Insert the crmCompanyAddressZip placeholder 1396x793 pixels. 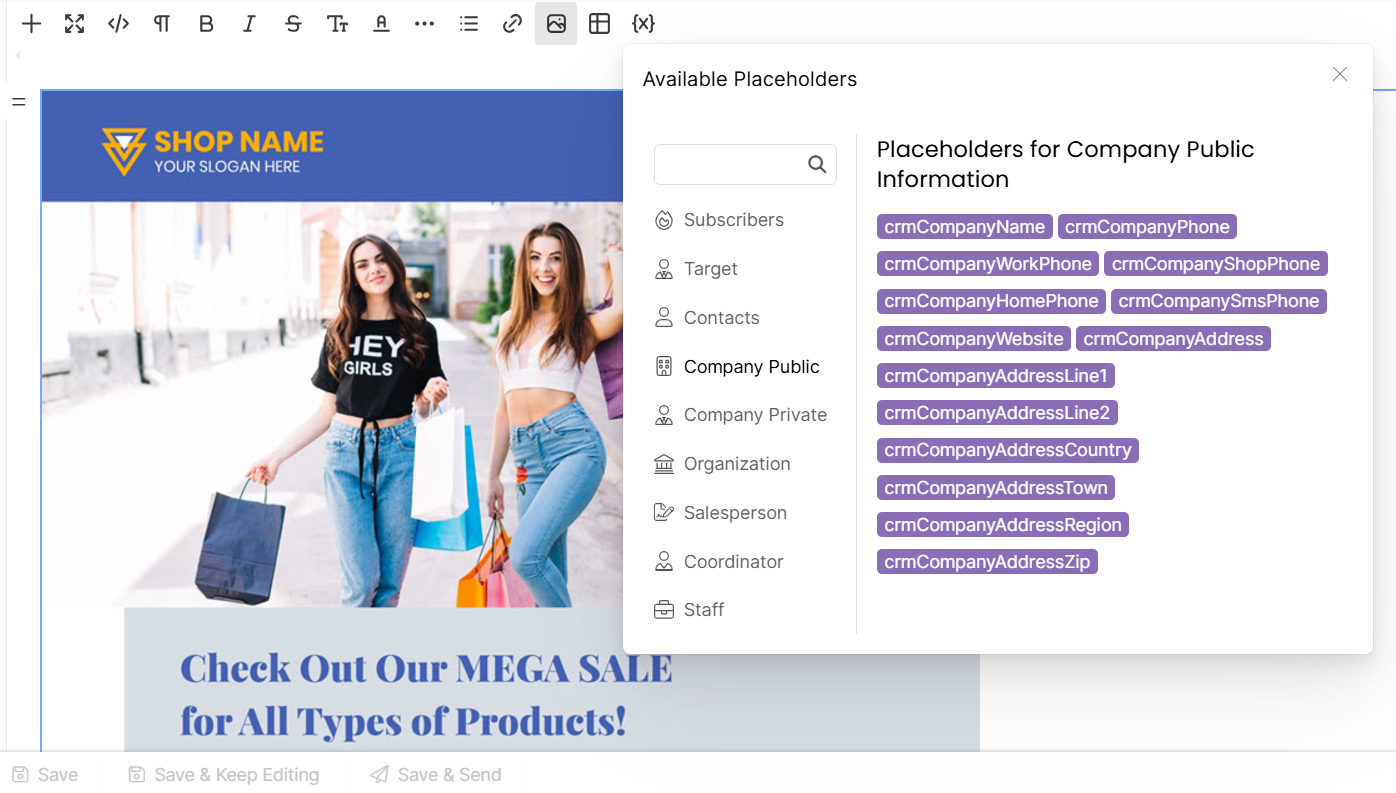[x=987, y=562]
